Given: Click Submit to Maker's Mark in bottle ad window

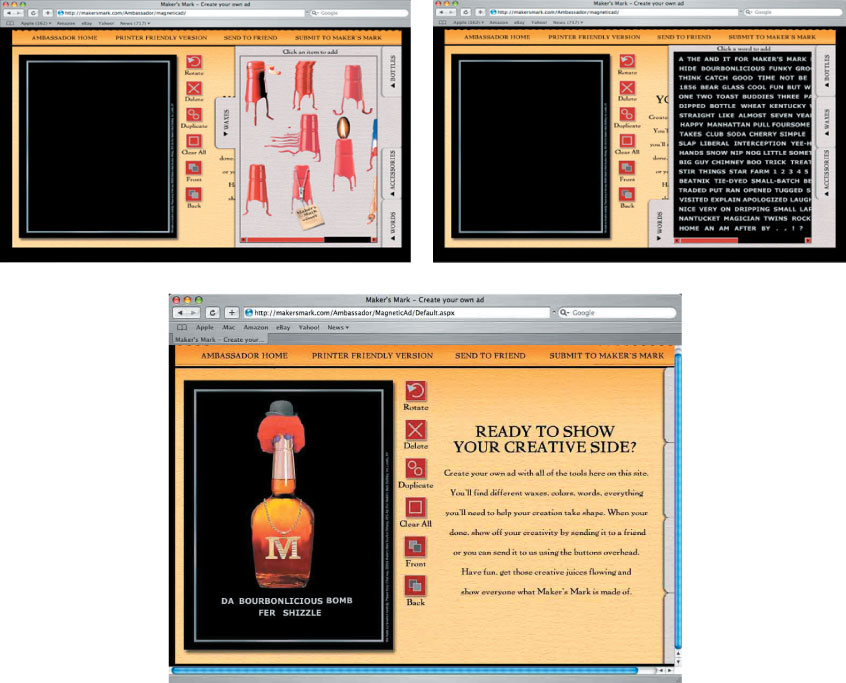Looking at the screenshot, I should pyautogui.click(x=606, y=356).
